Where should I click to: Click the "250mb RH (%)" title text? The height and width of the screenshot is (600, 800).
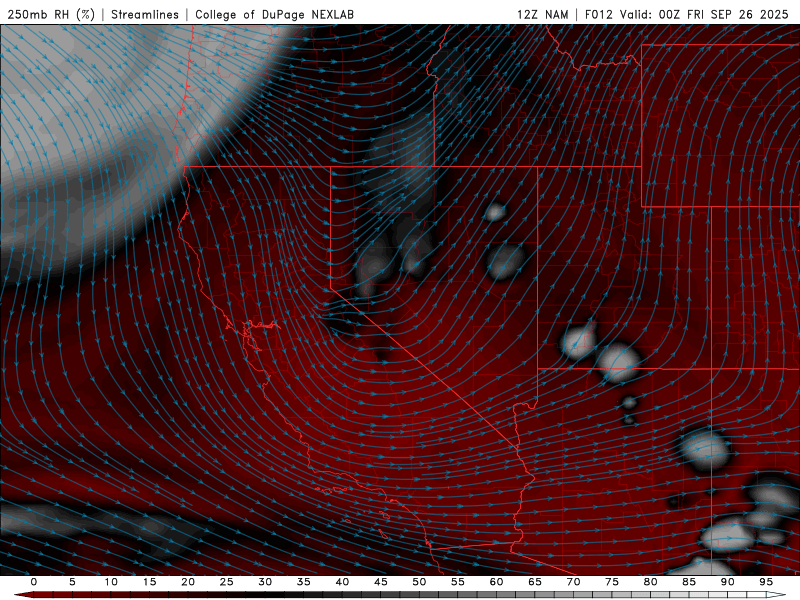click(x=51, y=14)
